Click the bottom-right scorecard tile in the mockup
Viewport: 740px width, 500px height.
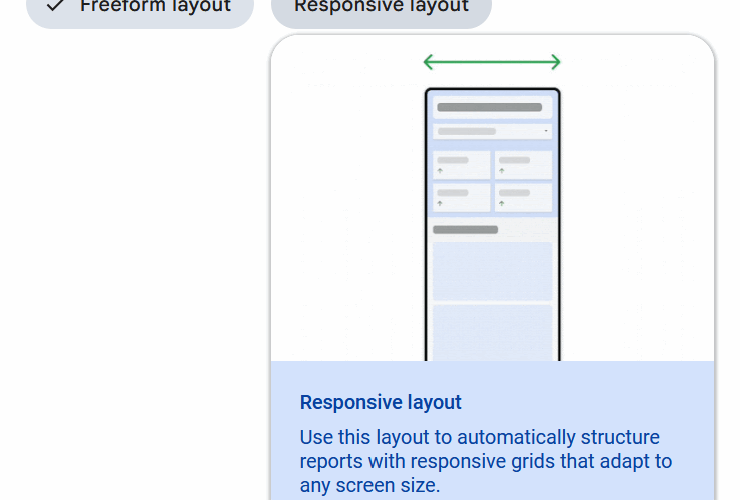click(x=523, y=197)
